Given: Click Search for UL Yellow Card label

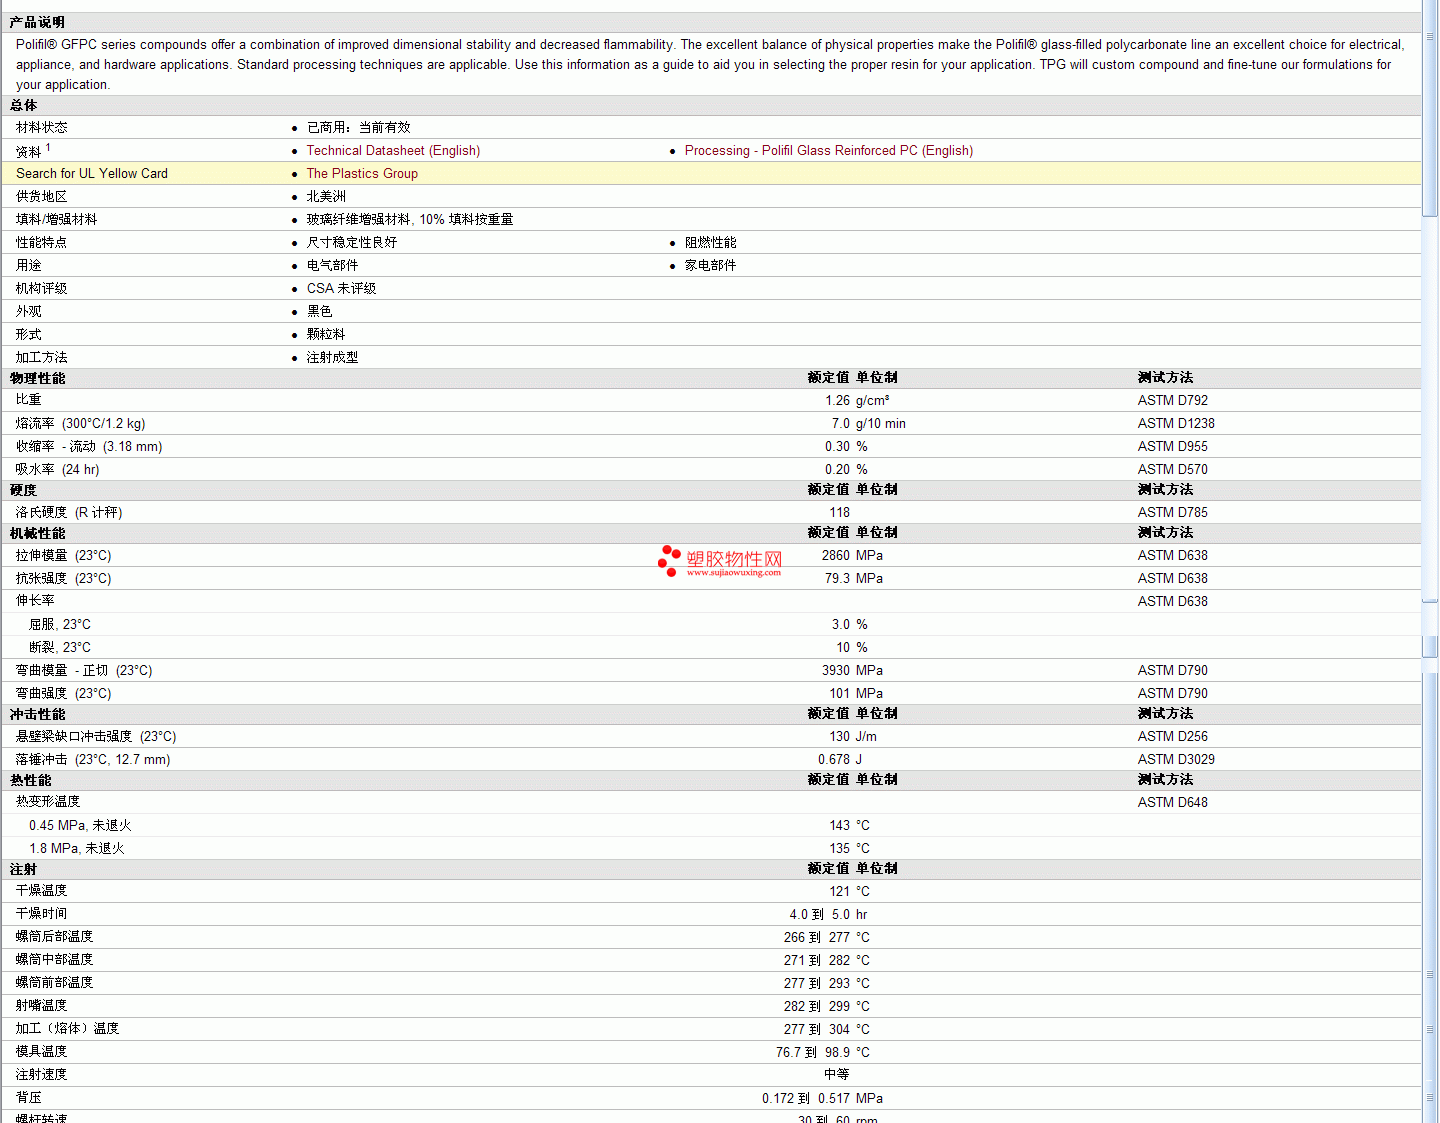Looking at the screenshot, I should [92, 173].
